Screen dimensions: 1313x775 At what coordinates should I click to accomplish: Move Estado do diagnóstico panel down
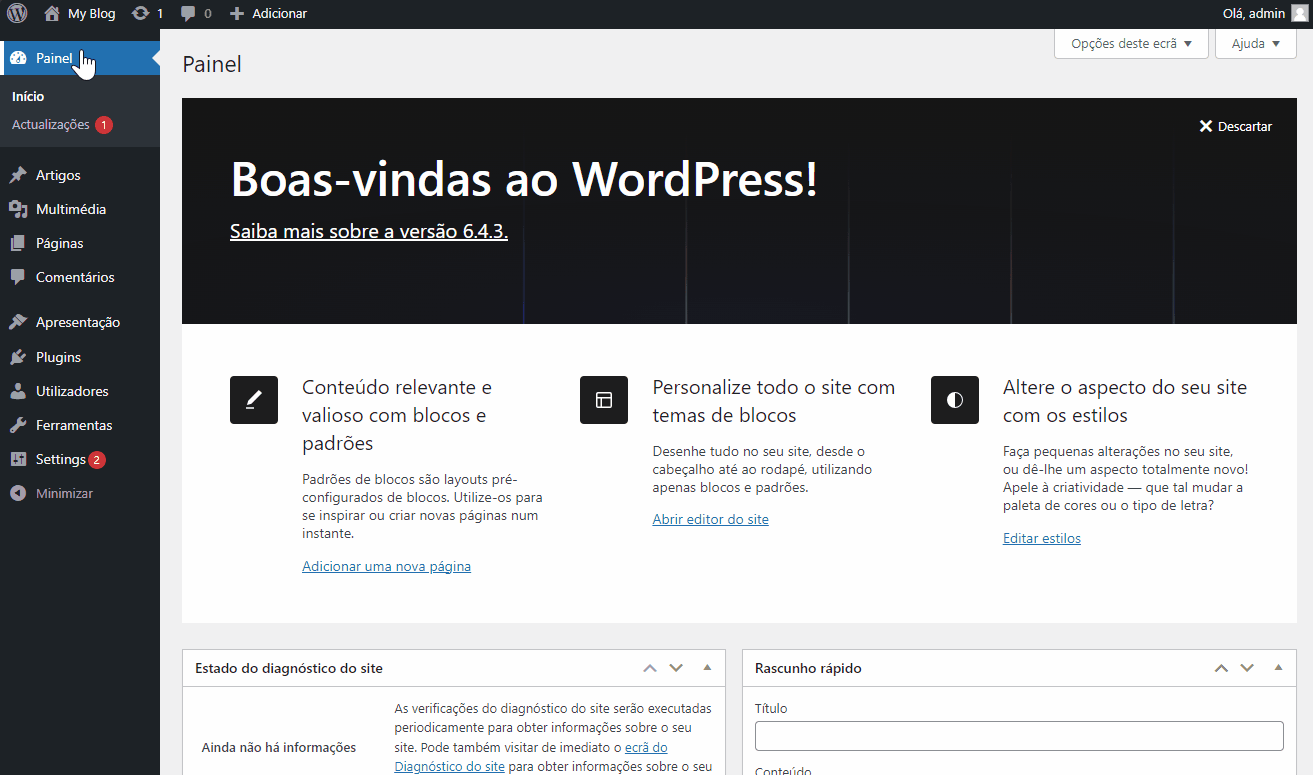pos(676,668)
